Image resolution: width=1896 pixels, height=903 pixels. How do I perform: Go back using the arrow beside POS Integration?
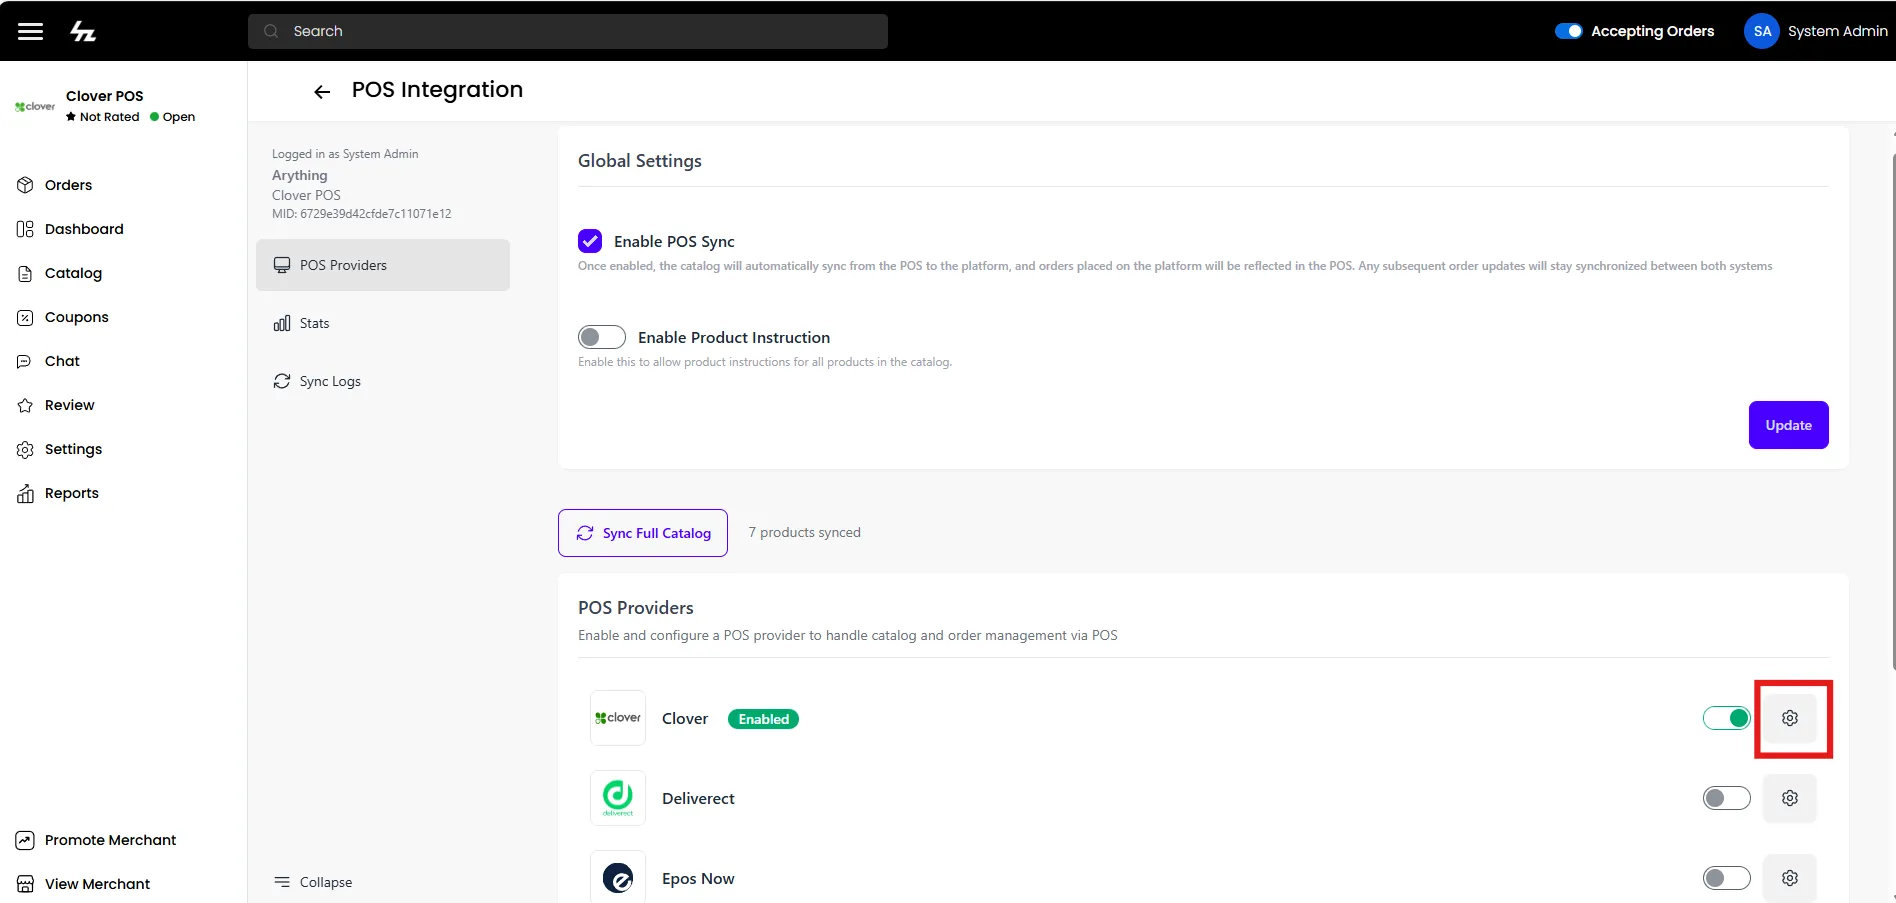(x=322, y=92)
